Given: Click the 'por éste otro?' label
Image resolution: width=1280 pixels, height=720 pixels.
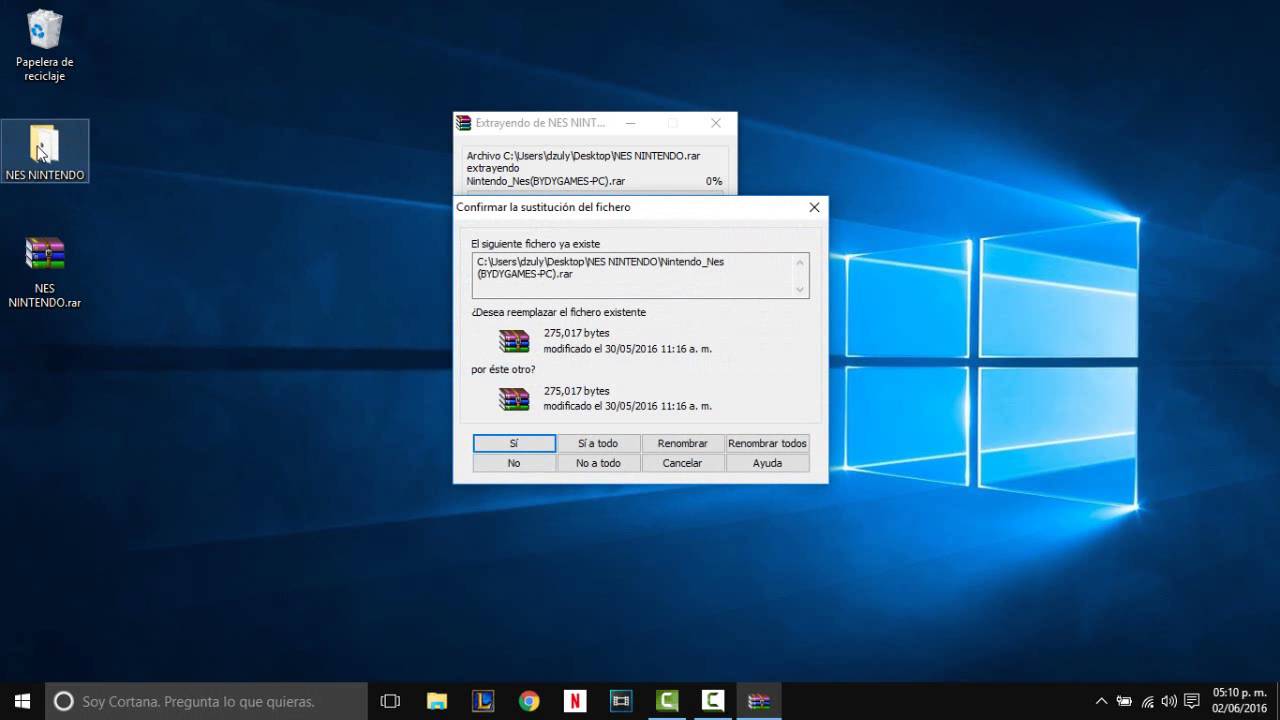Looking at the screenshot, I should (x=503, y=370).
